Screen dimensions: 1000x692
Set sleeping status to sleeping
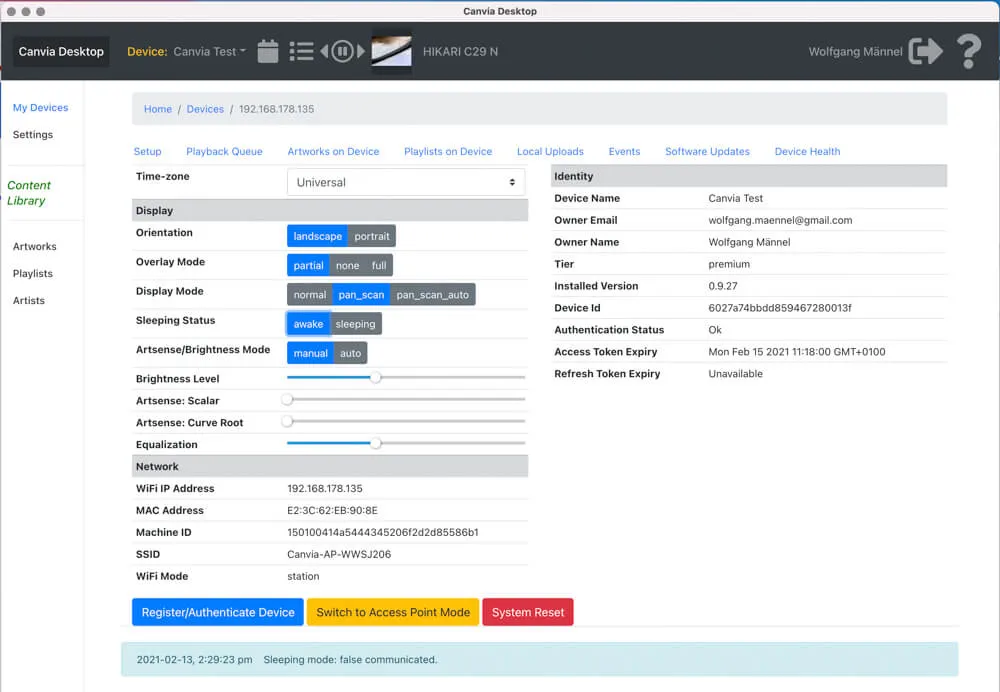(355, 324)
